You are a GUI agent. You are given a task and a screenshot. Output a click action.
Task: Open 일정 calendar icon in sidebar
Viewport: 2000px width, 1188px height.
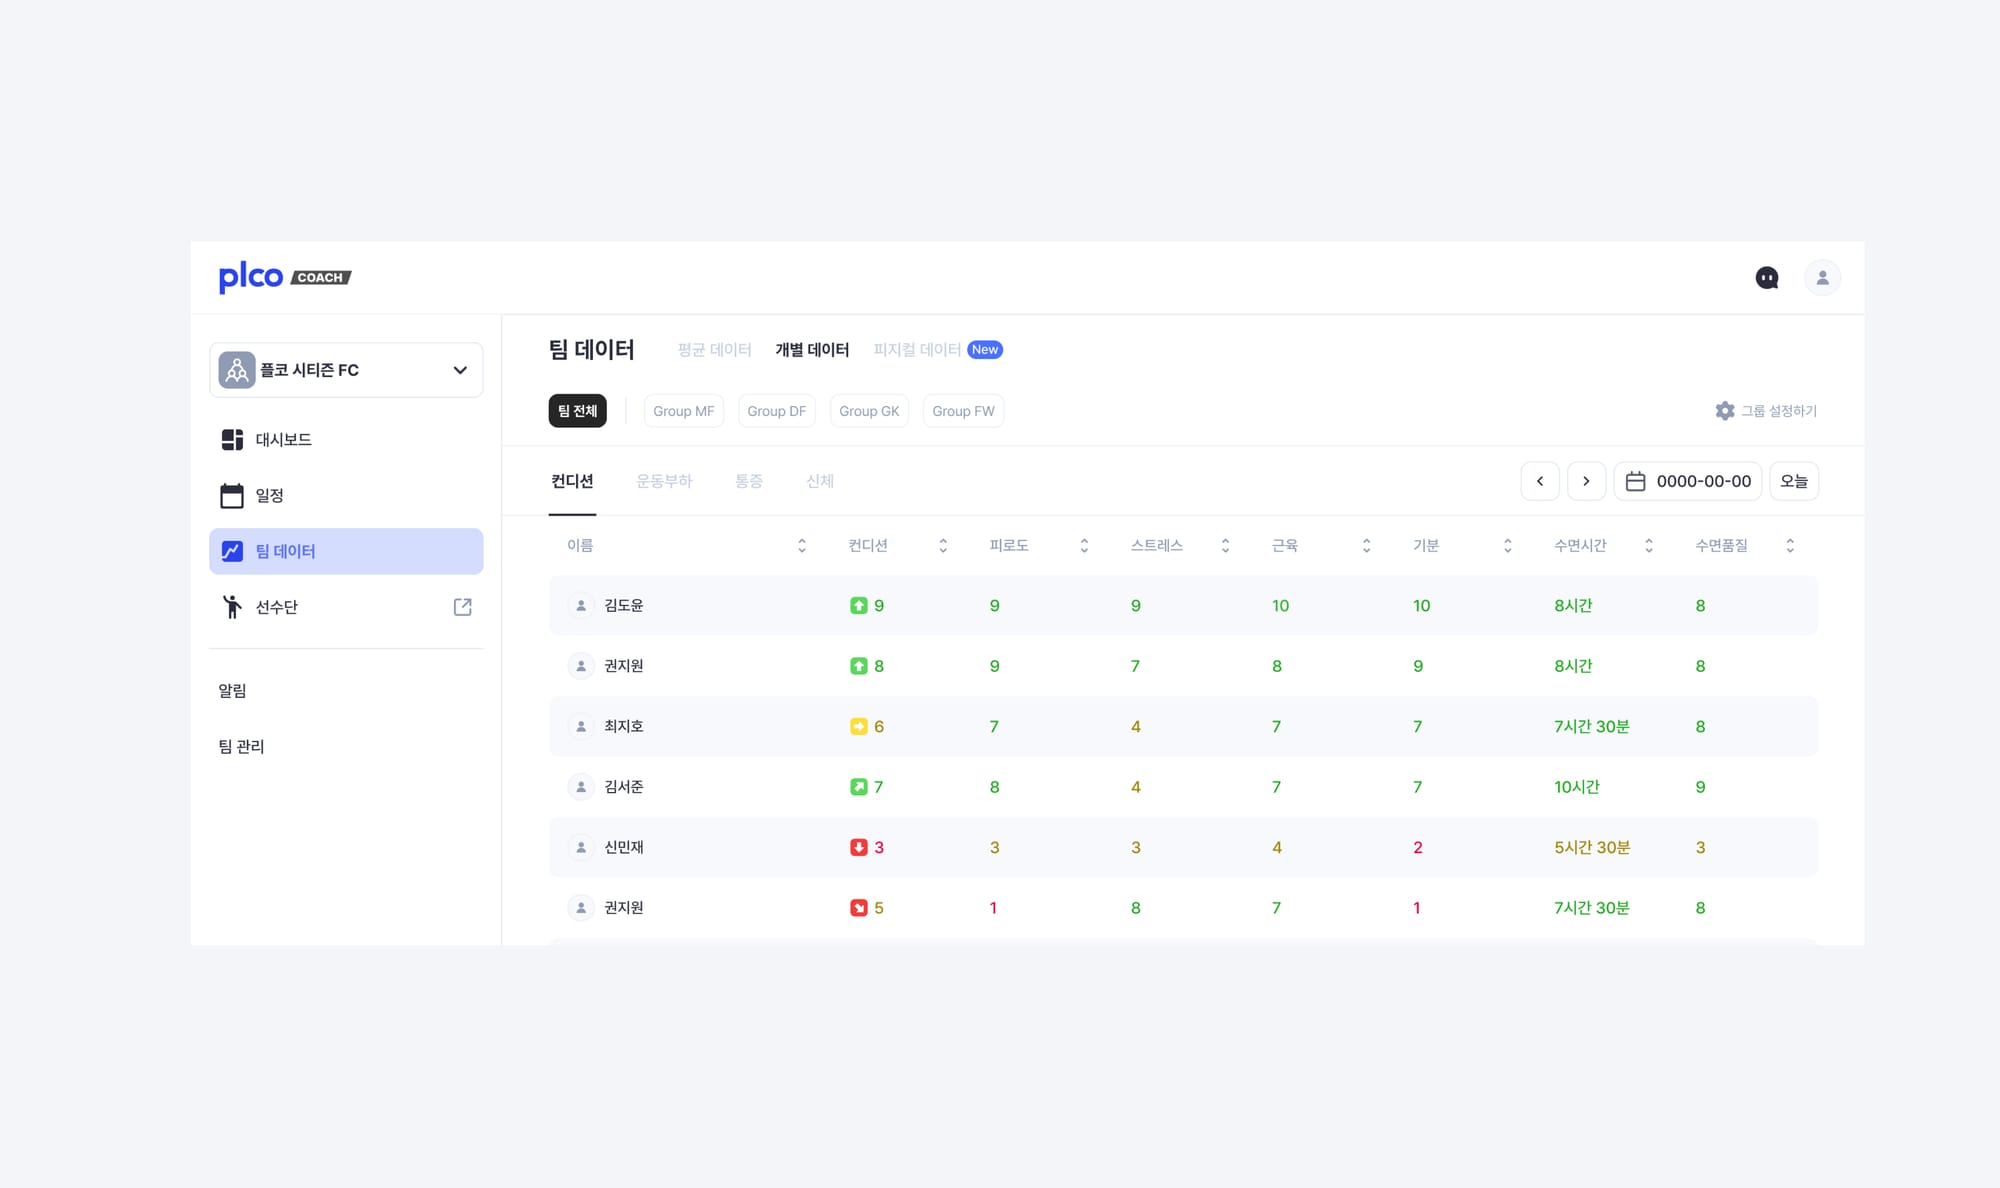[x=232, y=496]
